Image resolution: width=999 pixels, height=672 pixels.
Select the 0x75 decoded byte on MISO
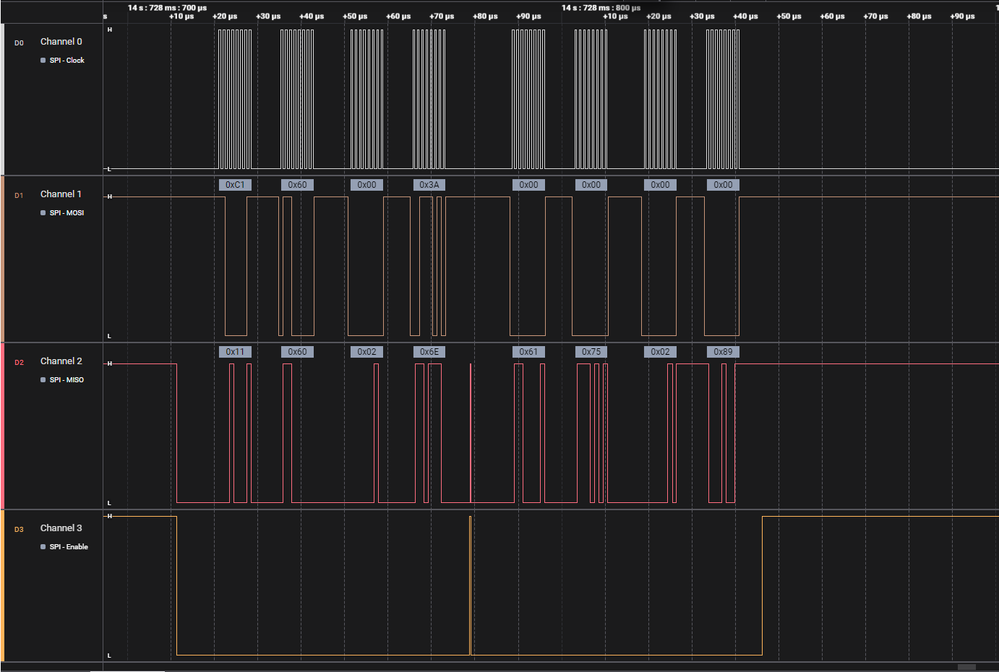click(x=591, y=352)
